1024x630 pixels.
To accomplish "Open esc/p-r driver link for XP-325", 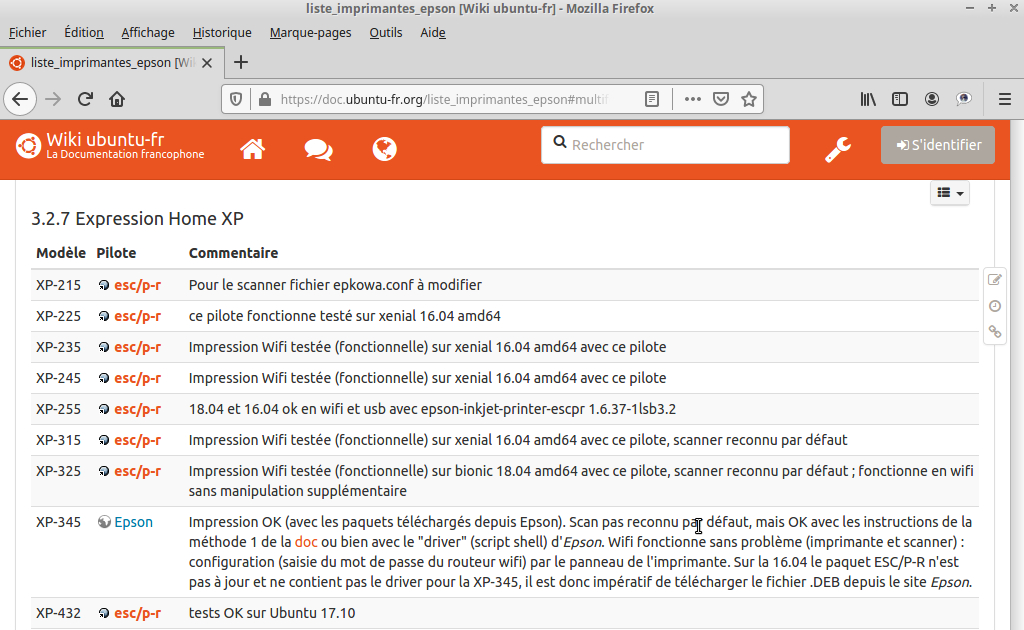I will pos(137,471).
